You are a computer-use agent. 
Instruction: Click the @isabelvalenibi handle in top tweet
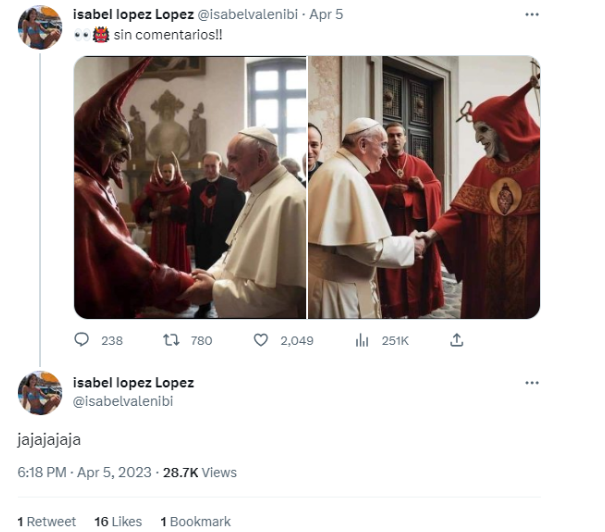(x=248, y=14)
